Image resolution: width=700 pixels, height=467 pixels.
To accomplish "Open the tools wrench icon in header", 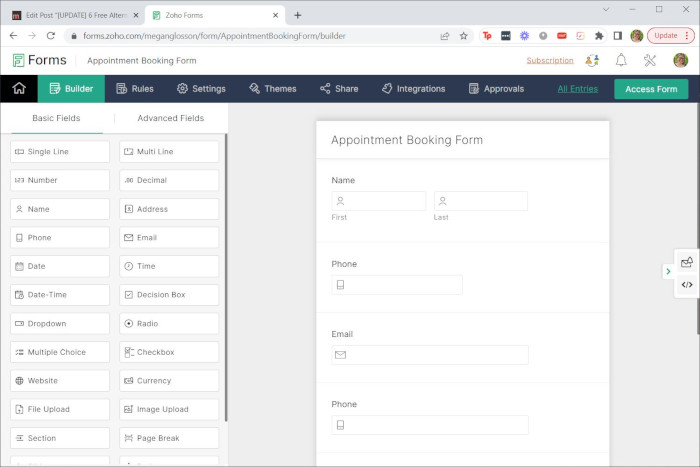I will click(x=650, y=60).
